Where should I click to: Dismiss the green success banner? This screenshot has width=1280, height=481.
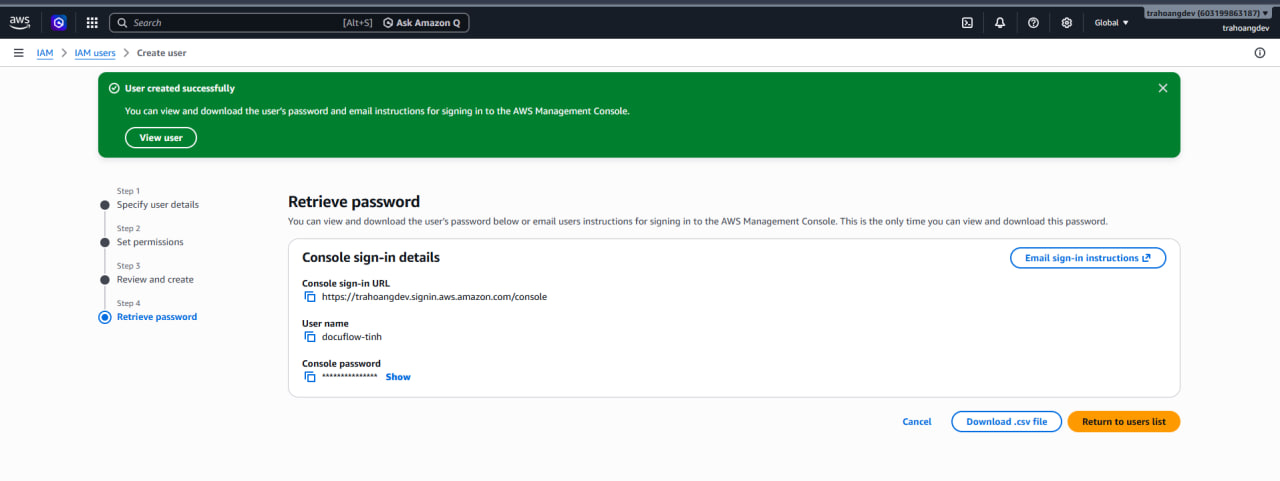click(x=1163, y=88)
